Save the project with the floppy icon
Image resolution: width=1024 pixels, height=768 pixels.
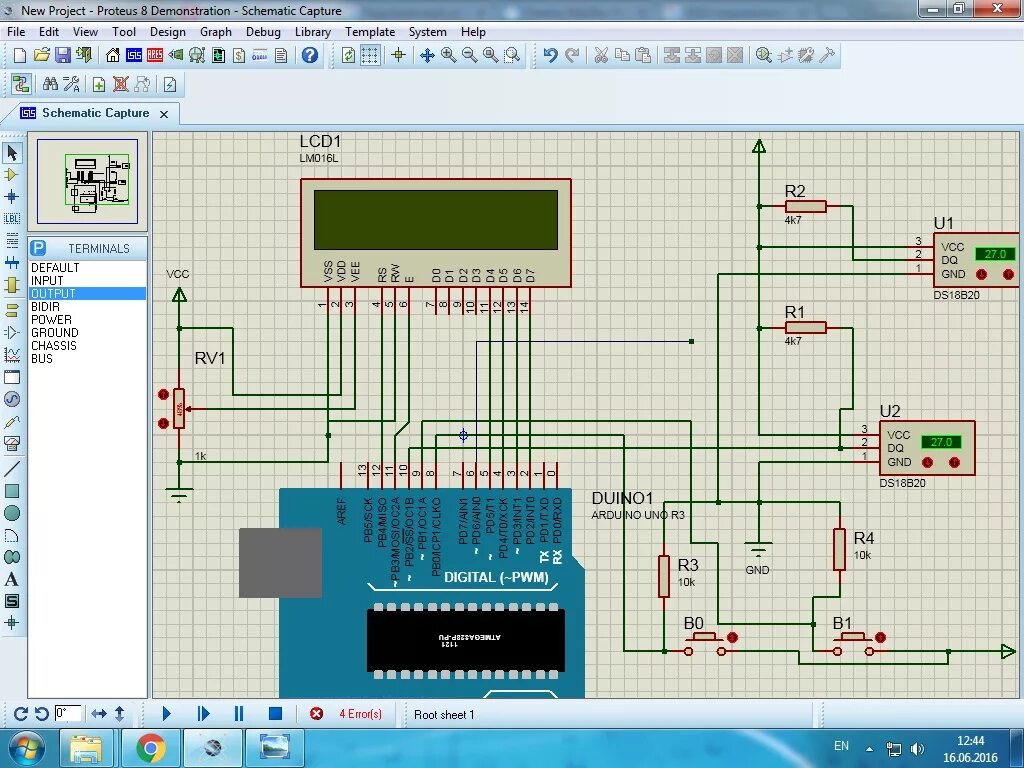pos(62,56)
